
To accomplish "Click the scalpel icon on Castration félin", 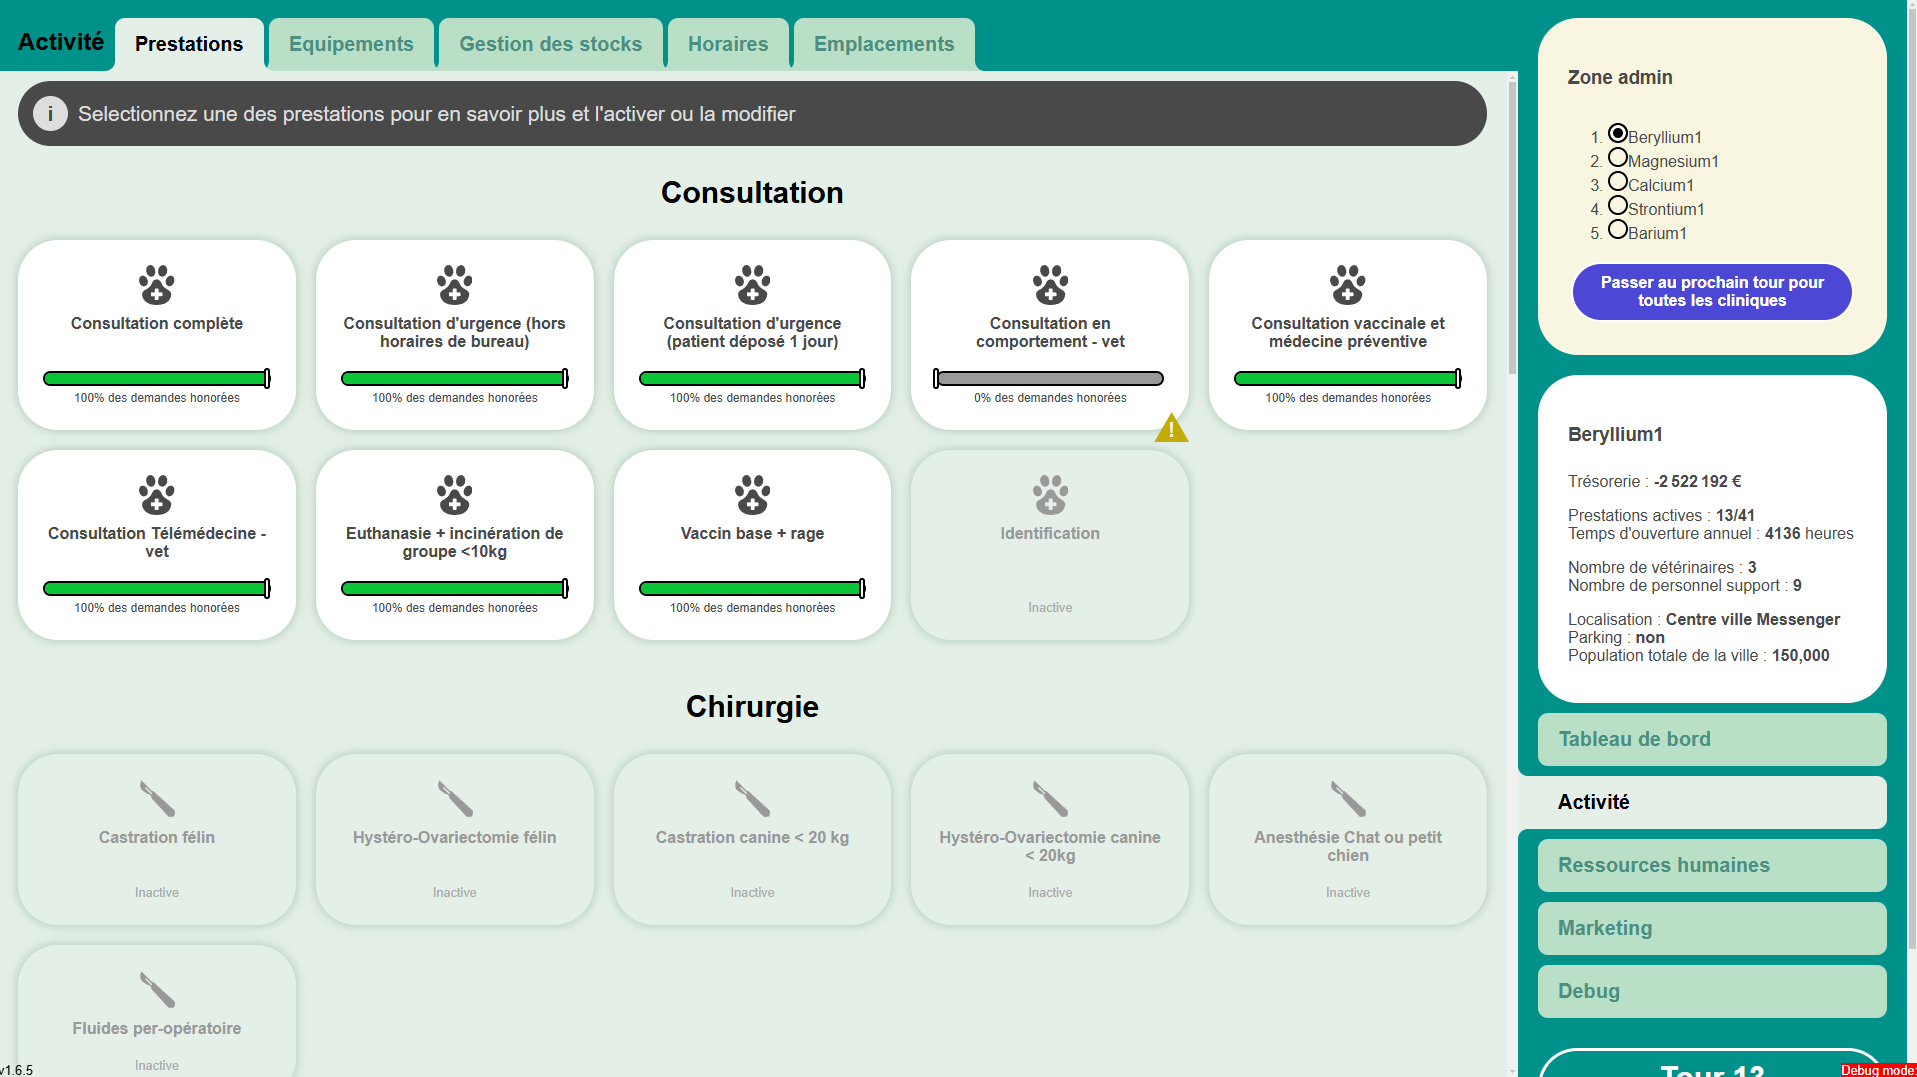I will pos(157,799).
